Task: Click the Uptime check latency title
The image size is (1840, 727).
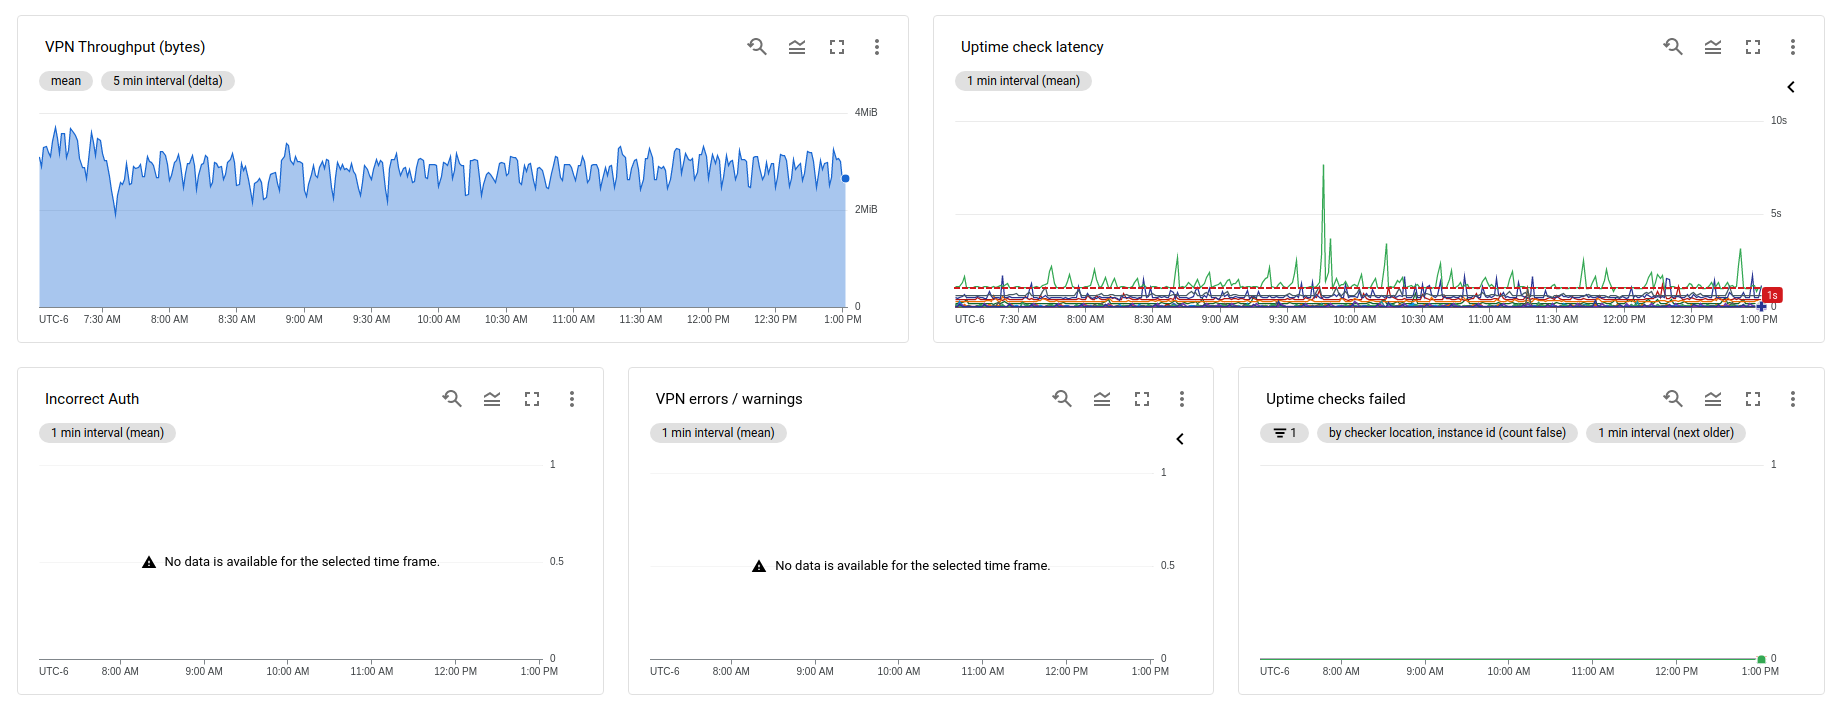Action: pos(1032,47)
